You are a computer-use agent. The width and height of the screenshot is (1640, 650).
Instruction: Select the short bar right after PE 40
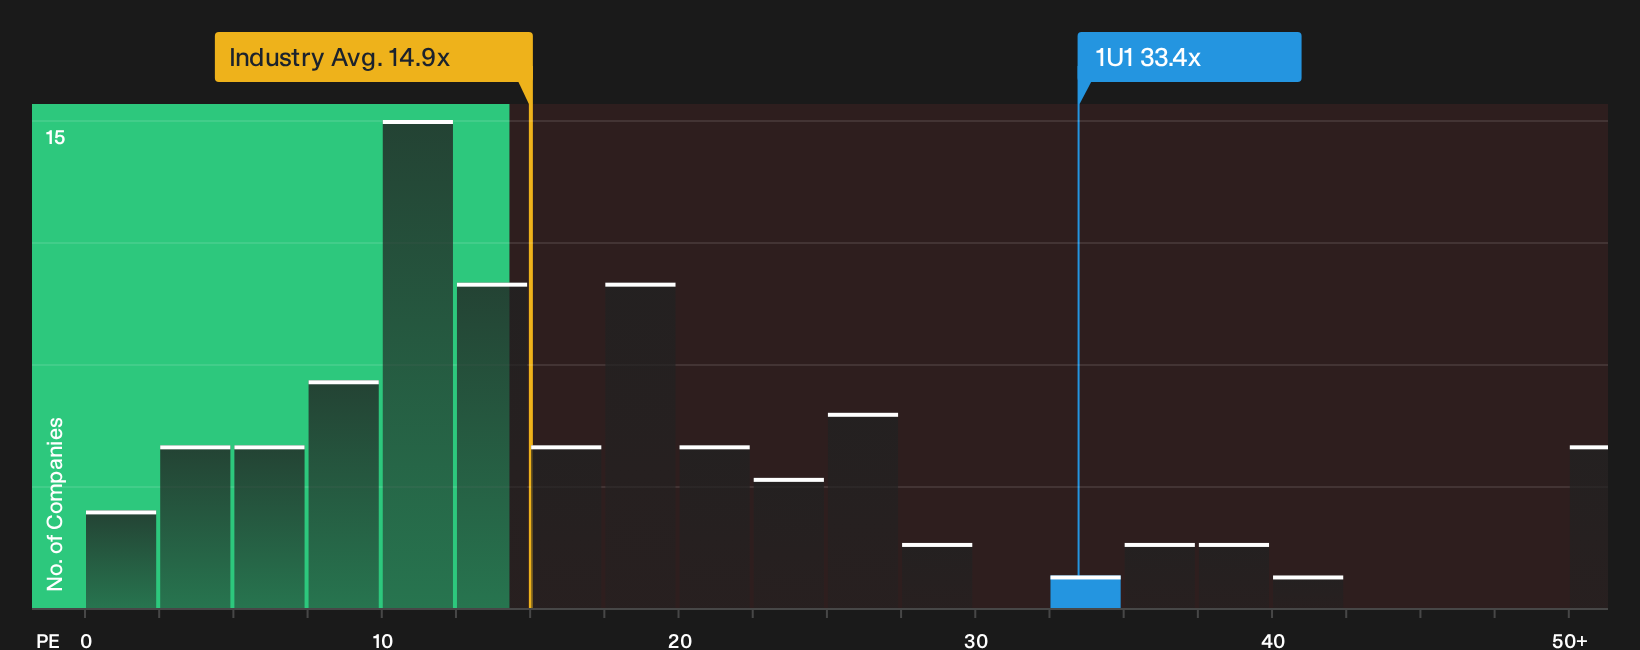coord(1308,592)
